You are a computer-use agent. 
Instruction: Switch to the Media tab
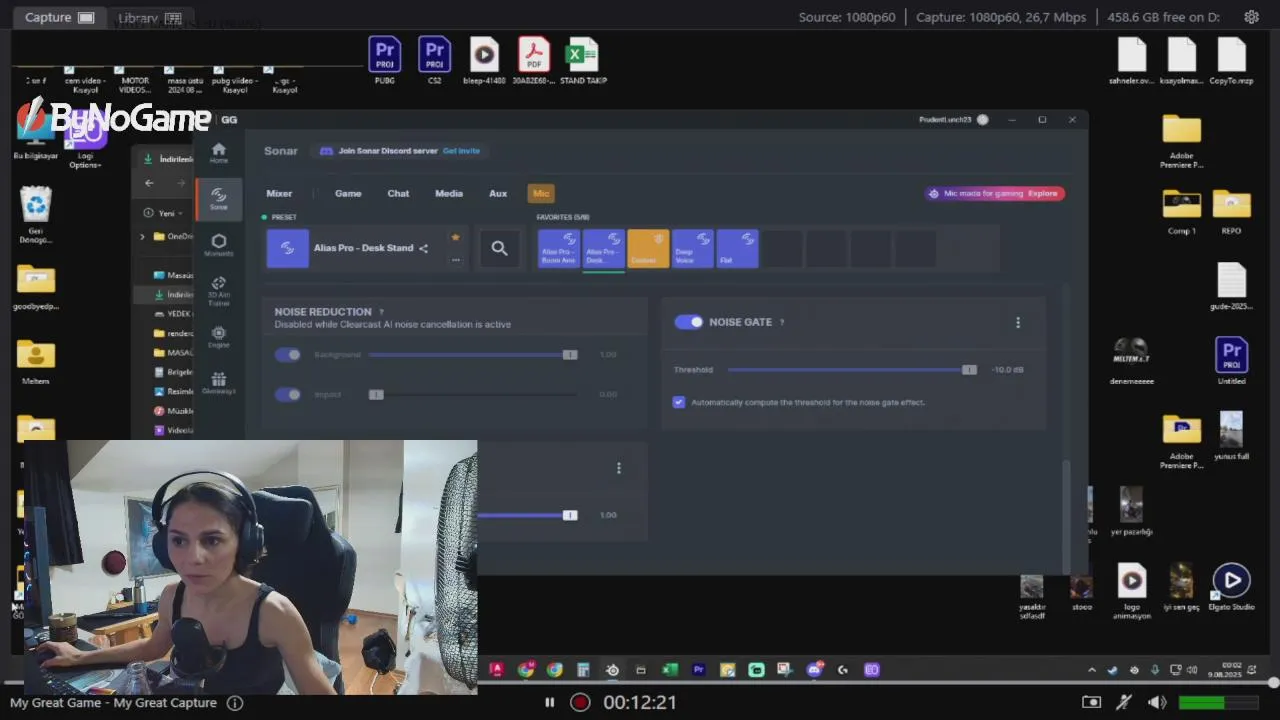point(449,194)
